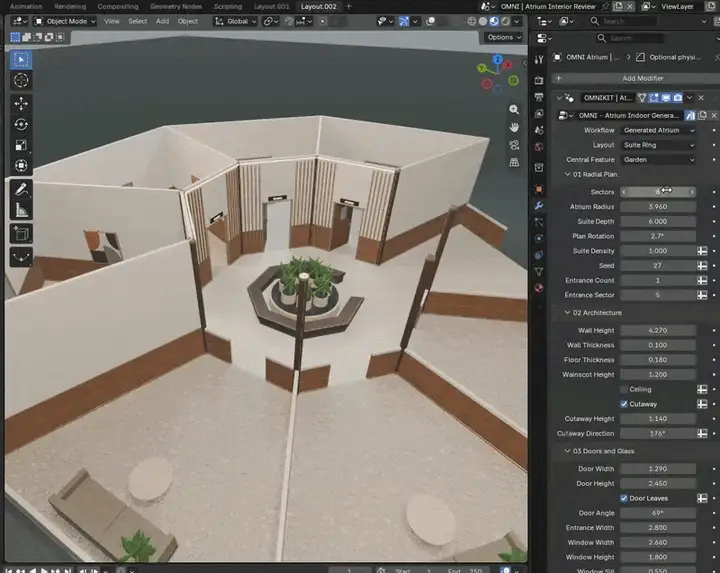The width and height of the screenshot is (720, 573).
Task: Toggle modifier on-cage filter icon
Action: click(x=642, y=98)
